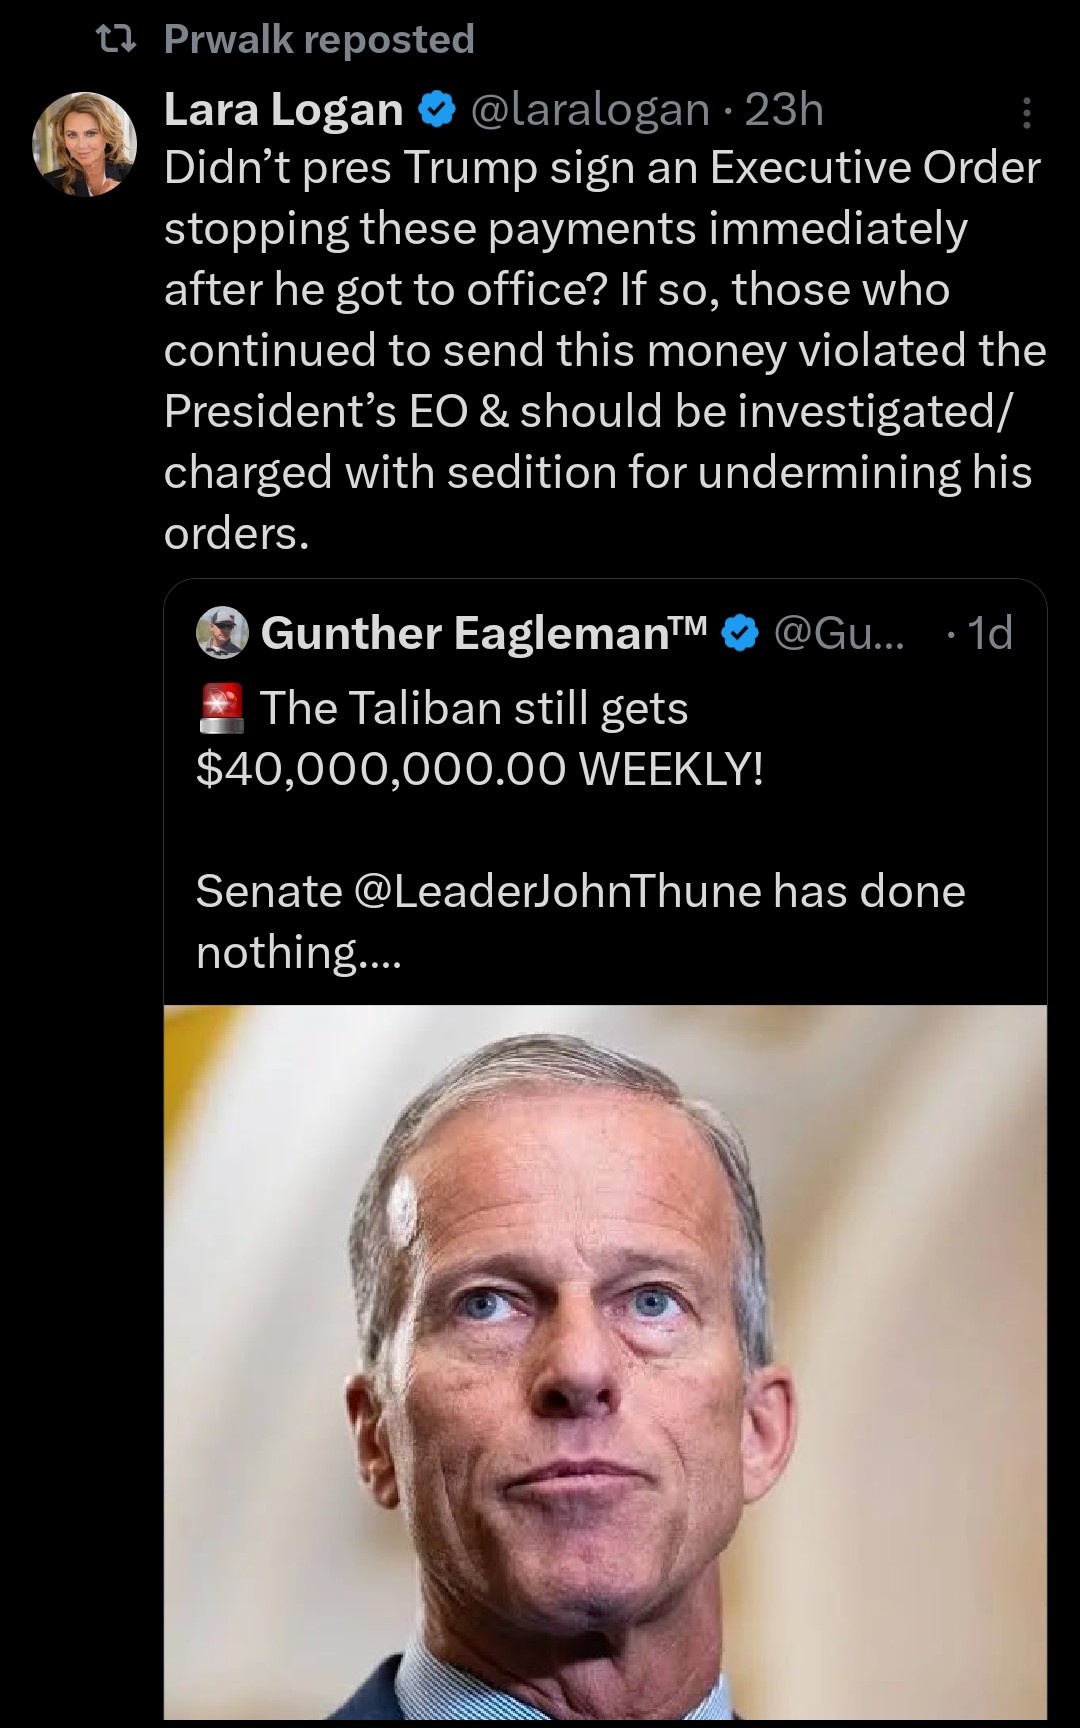Tap the repost arrows icon at top
Image resolution: width=1080 pixels, height=1728 pixels.
click(114, 40)
